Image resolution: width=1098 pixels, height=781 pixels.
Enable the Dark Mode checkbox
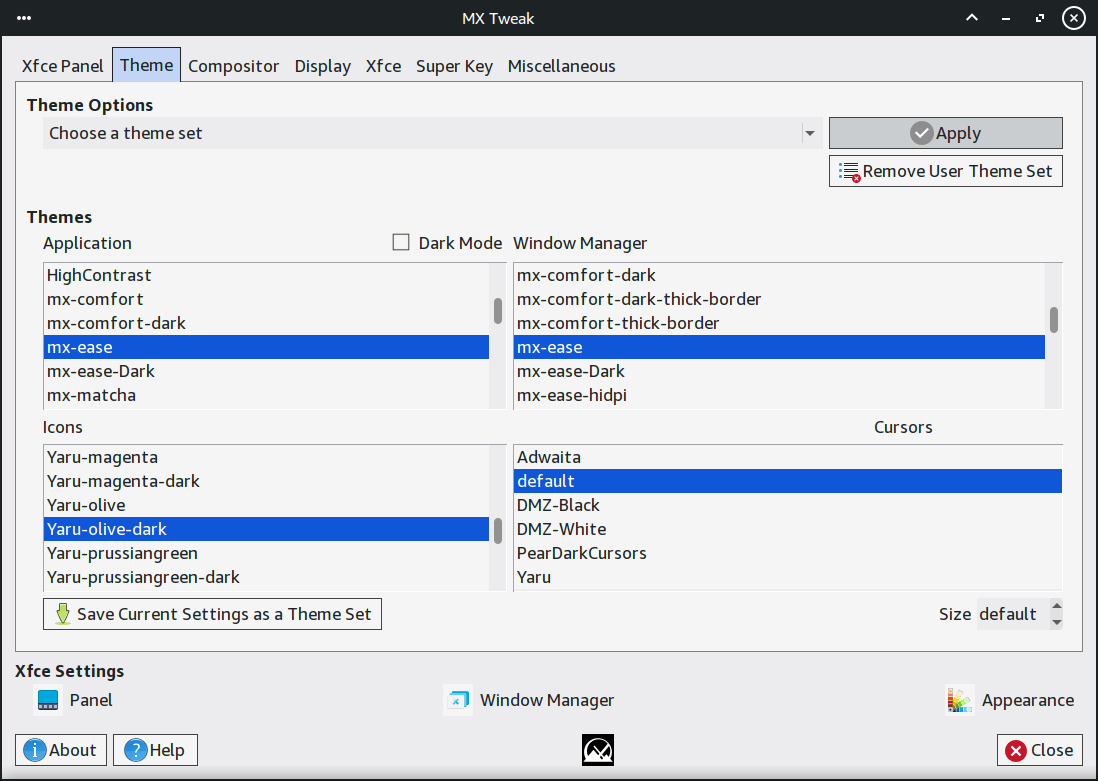point(401,242)
